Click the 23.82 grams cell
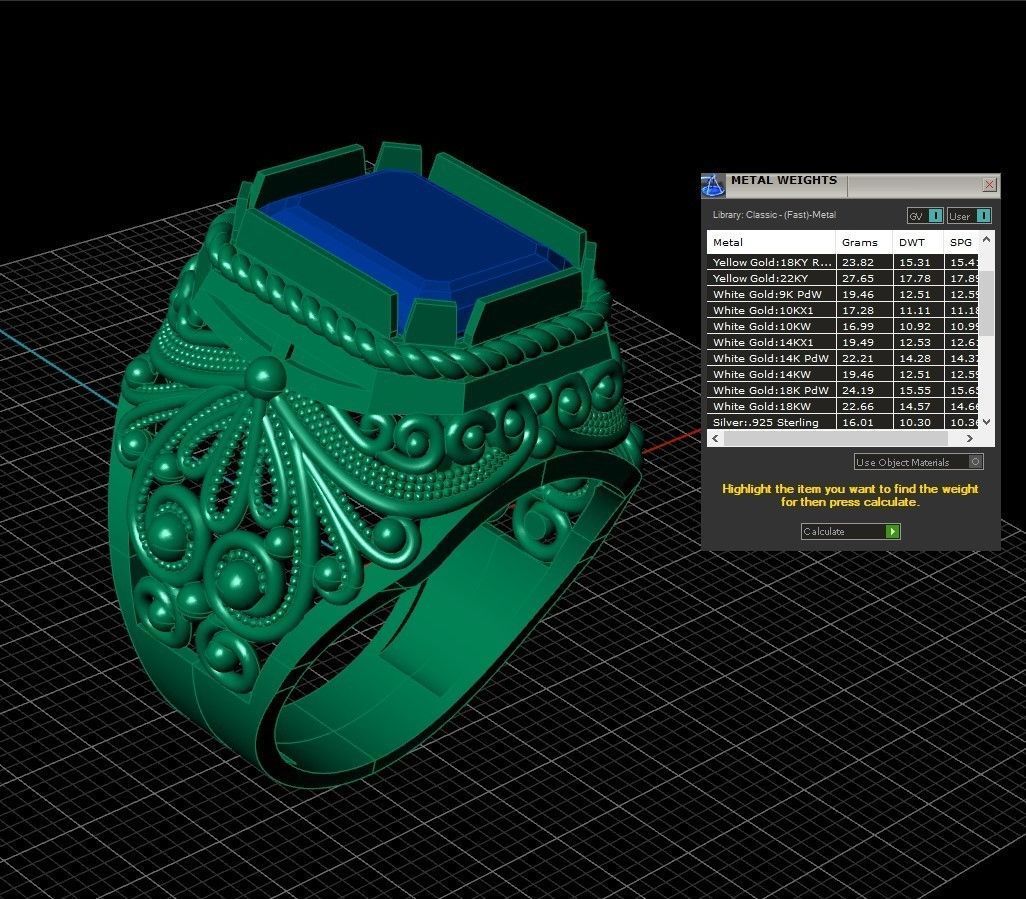 pyautogui.click(x=864, y=262)
